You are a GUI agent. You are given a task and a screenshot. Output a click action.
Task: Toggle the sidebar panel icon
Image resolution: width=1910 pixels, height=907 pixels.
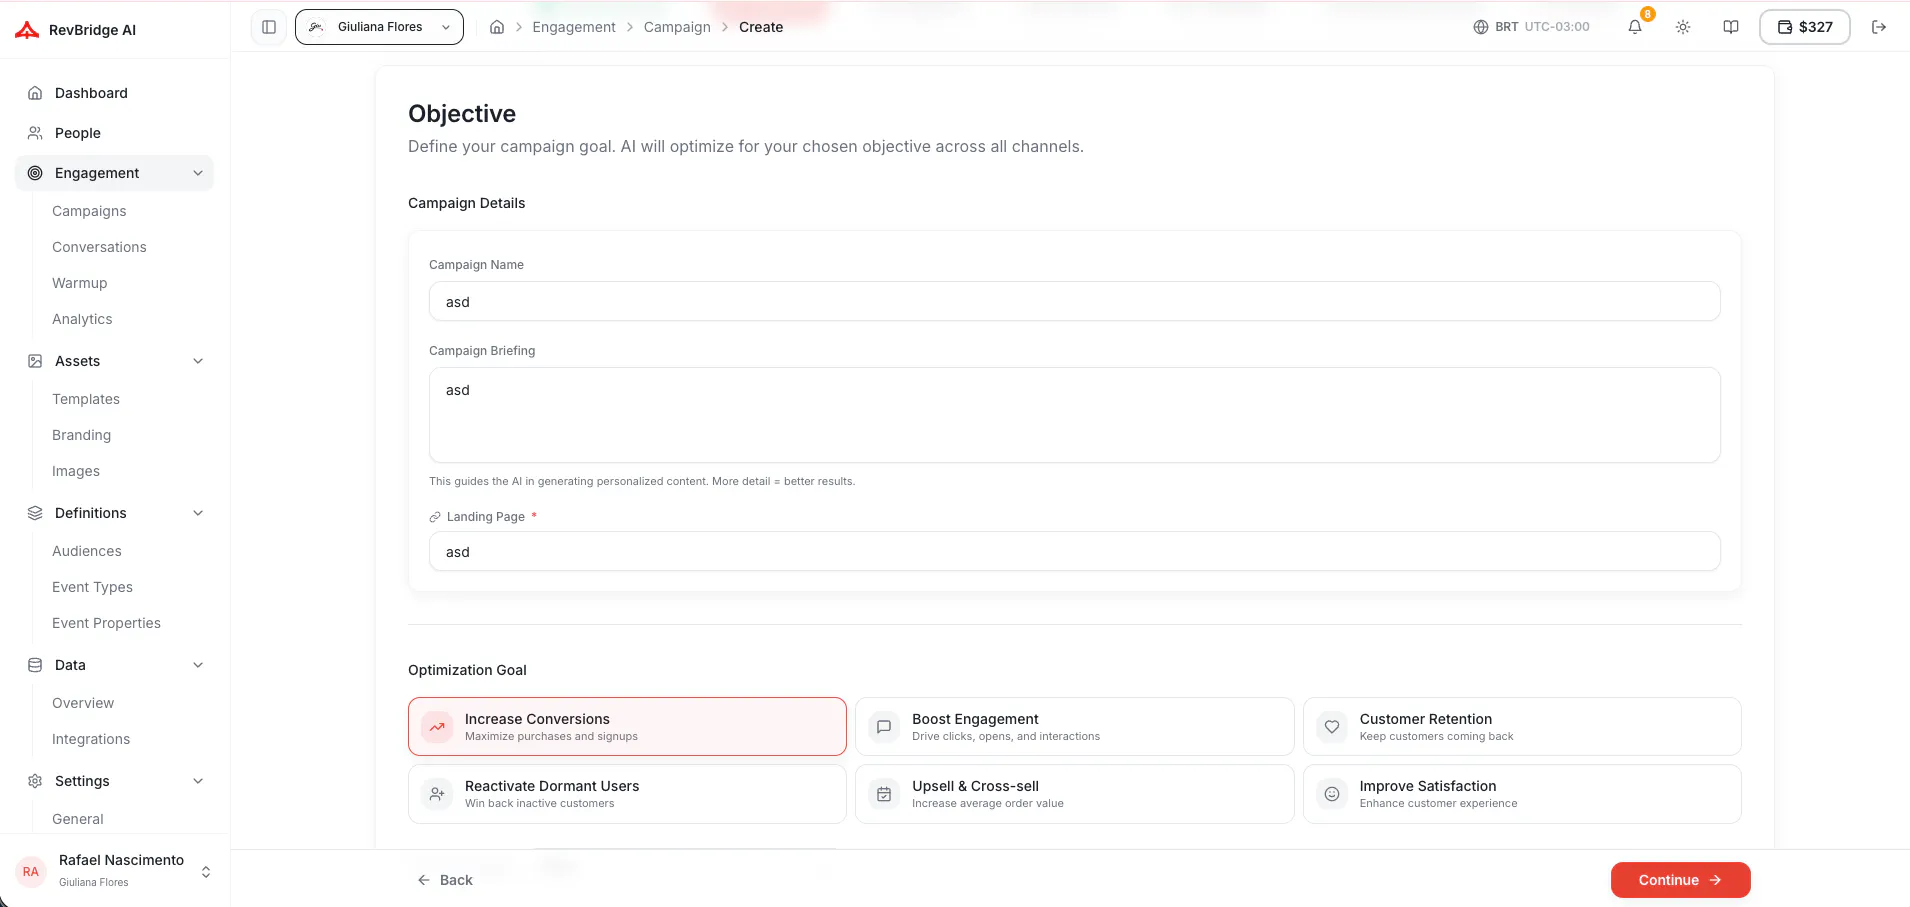tap(269, 27)
